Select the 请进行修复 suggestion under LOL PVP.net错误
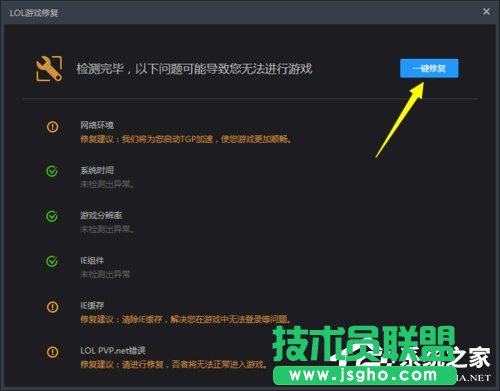The image size is (500, 391). [x=174, y=364]
